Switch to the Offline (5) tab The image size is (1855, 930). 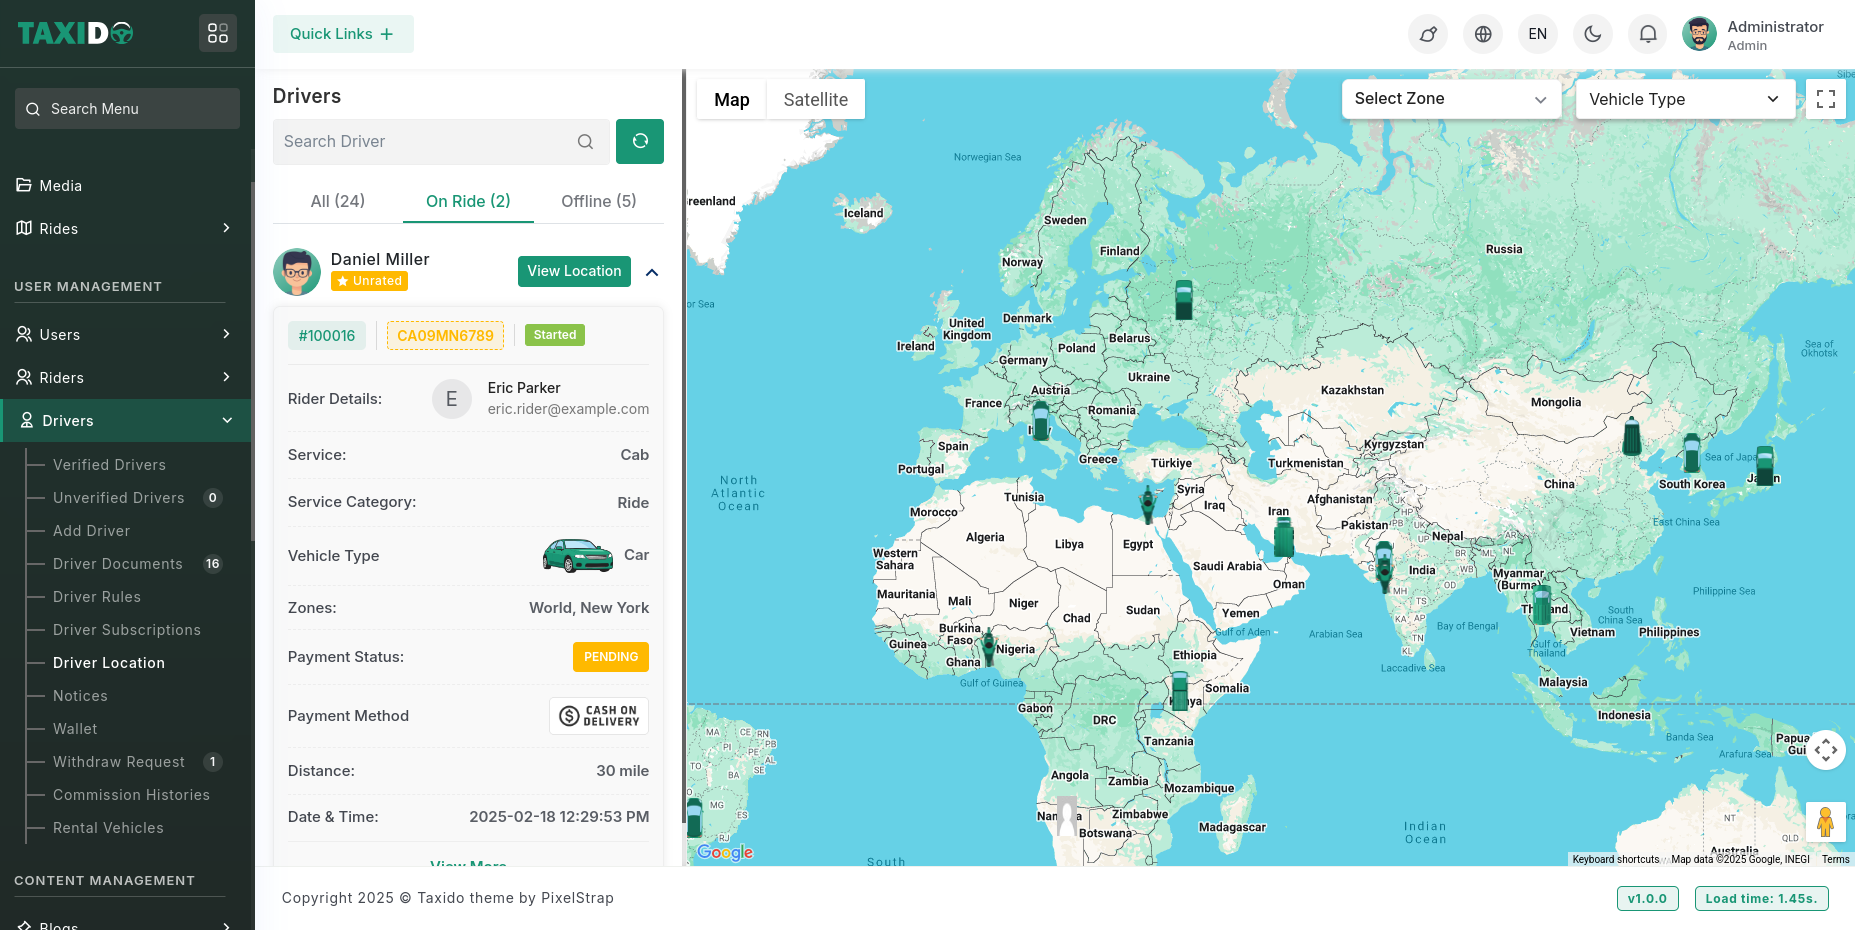pyautogui.click(x=598, y=201)
